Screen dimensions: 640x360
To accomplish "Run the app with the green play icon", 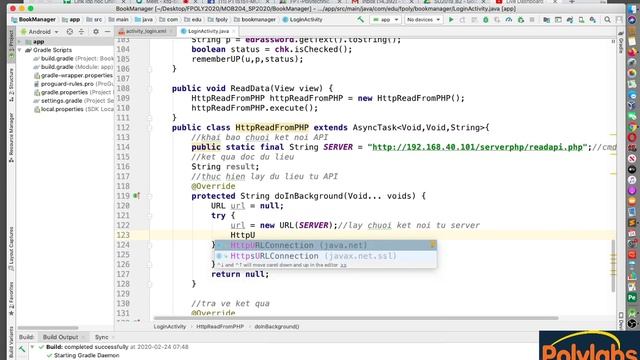I will (x=451, y=20).
